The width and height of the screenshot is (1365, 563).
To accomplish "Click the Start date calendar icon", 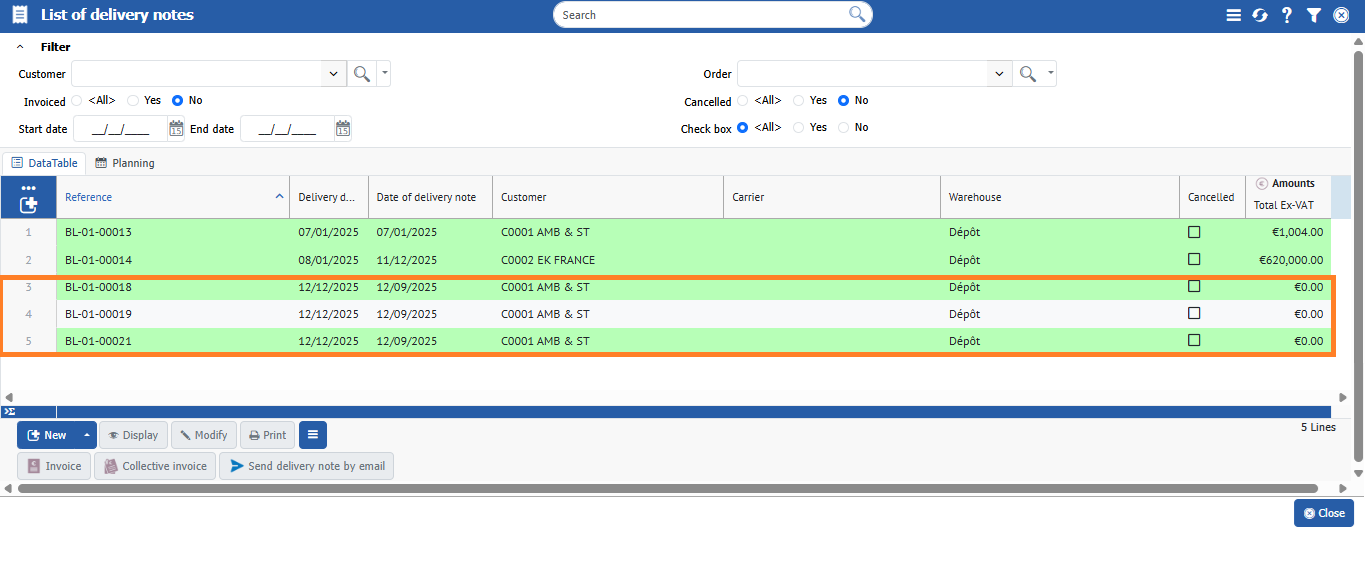I will [x=176, y=129].
